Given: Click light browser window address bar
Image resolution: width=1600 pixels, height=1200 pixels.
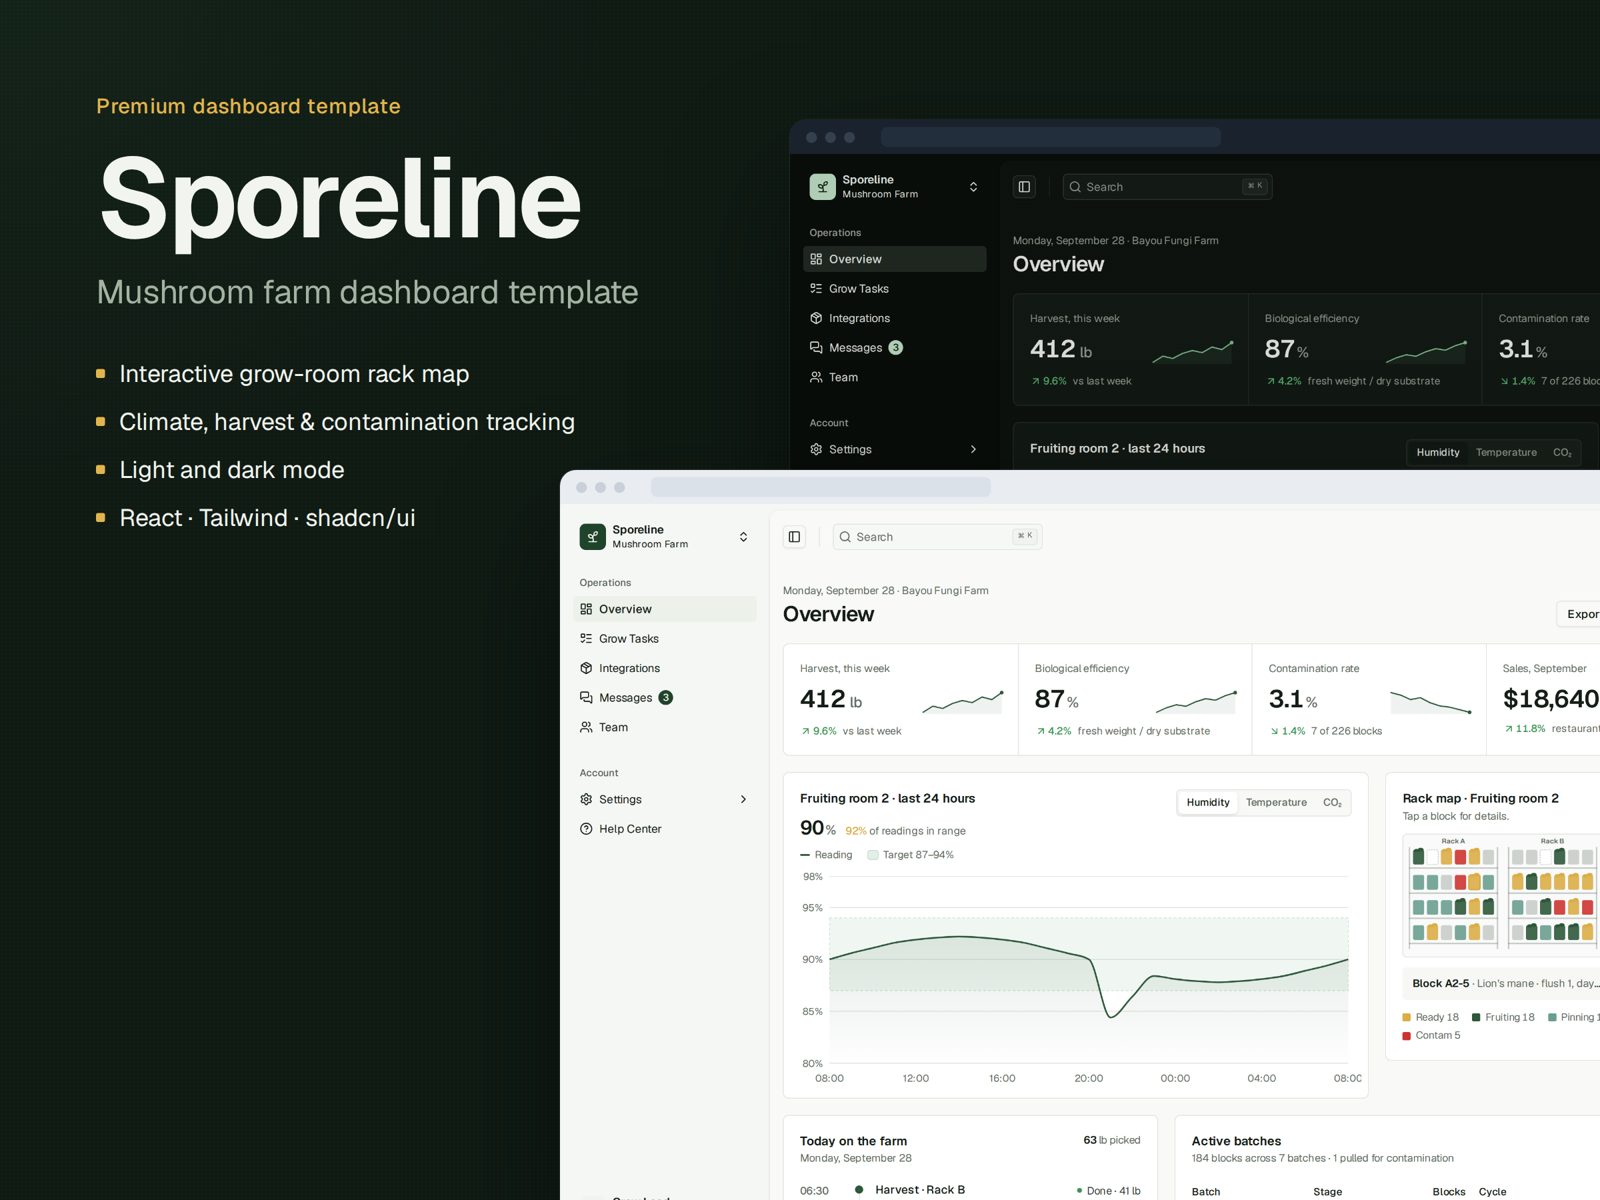Looking at the screenshot, I should click(x=821, y=487).
